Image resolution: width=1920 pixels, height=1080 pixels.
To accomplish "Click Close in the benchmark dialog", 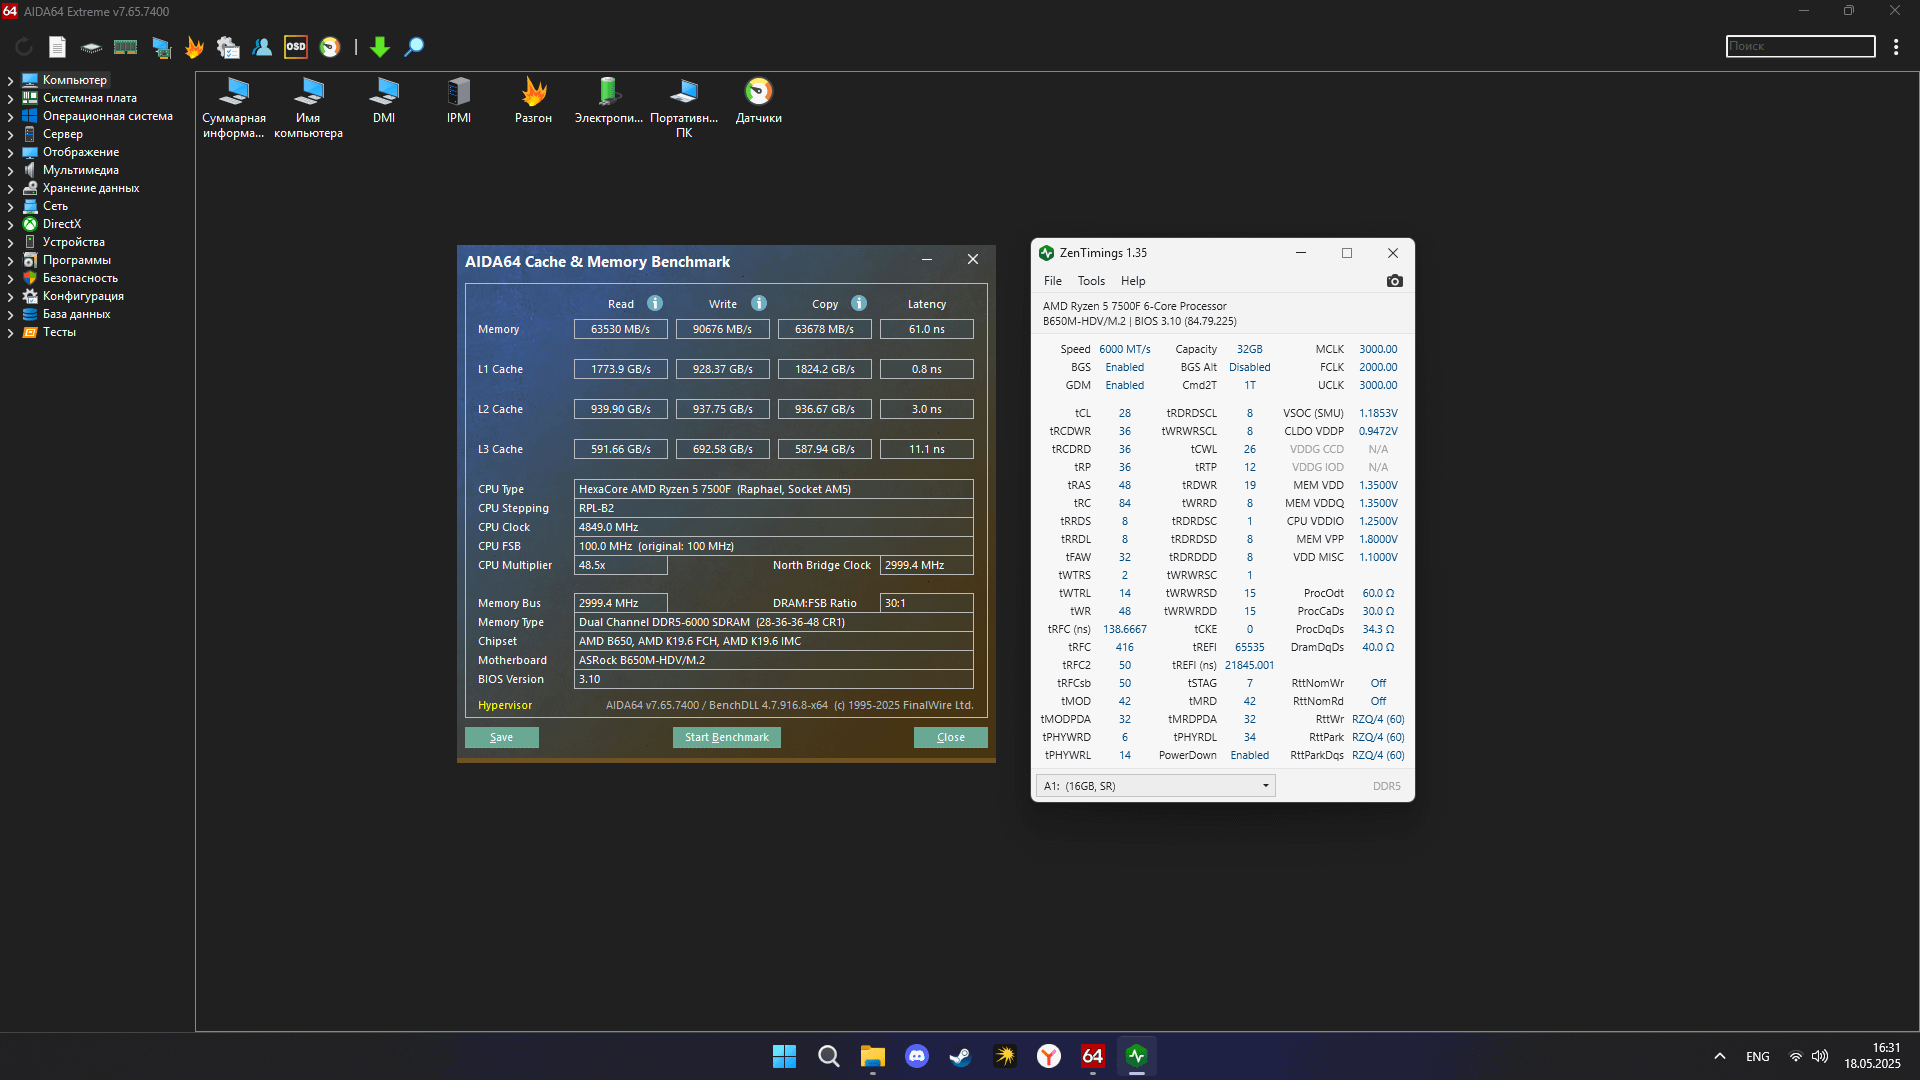I will [x=951, y=737].
